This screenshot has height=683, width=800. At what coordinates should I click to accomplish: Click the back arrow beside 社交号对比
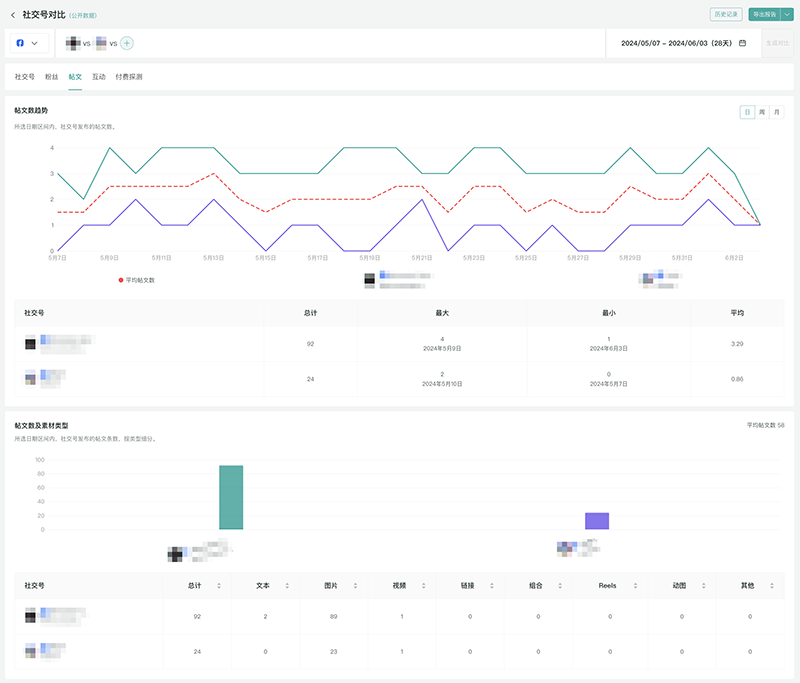[x=12, y=15]
